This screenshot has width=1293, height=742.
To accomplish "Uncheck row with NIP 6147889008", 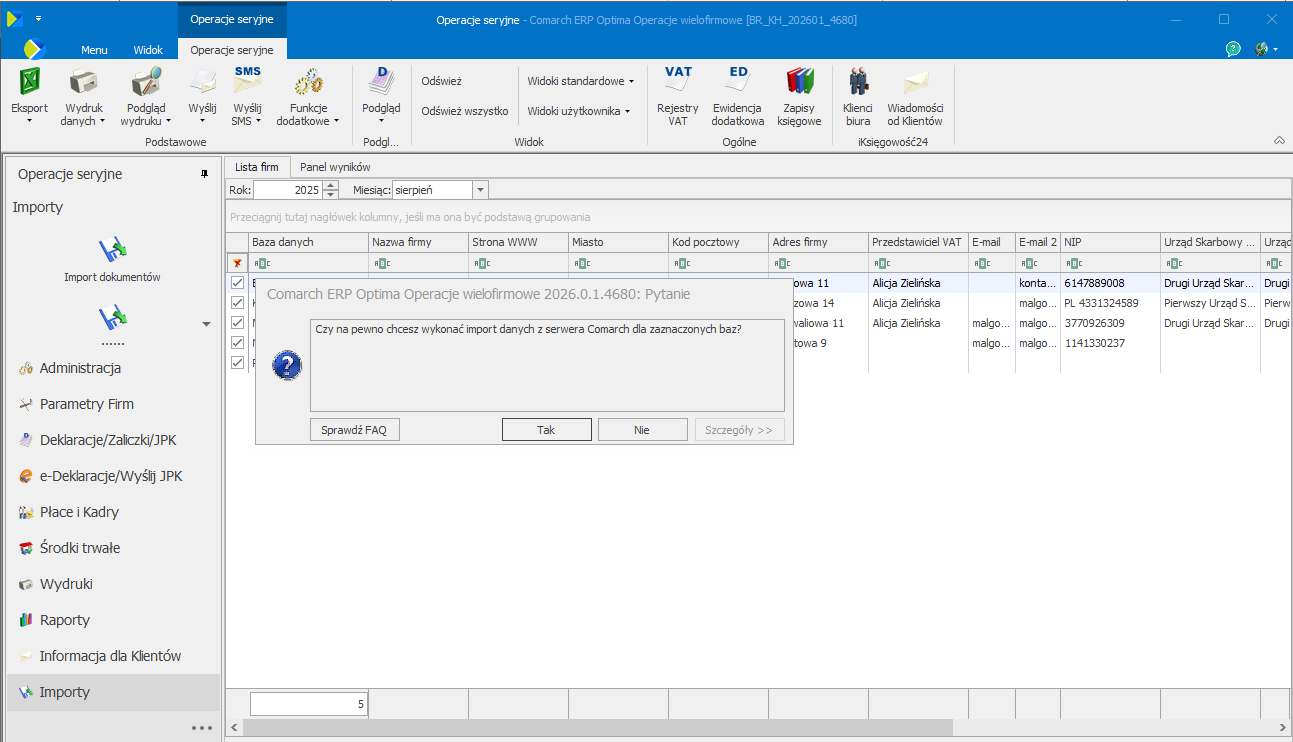I will [237, 283].
